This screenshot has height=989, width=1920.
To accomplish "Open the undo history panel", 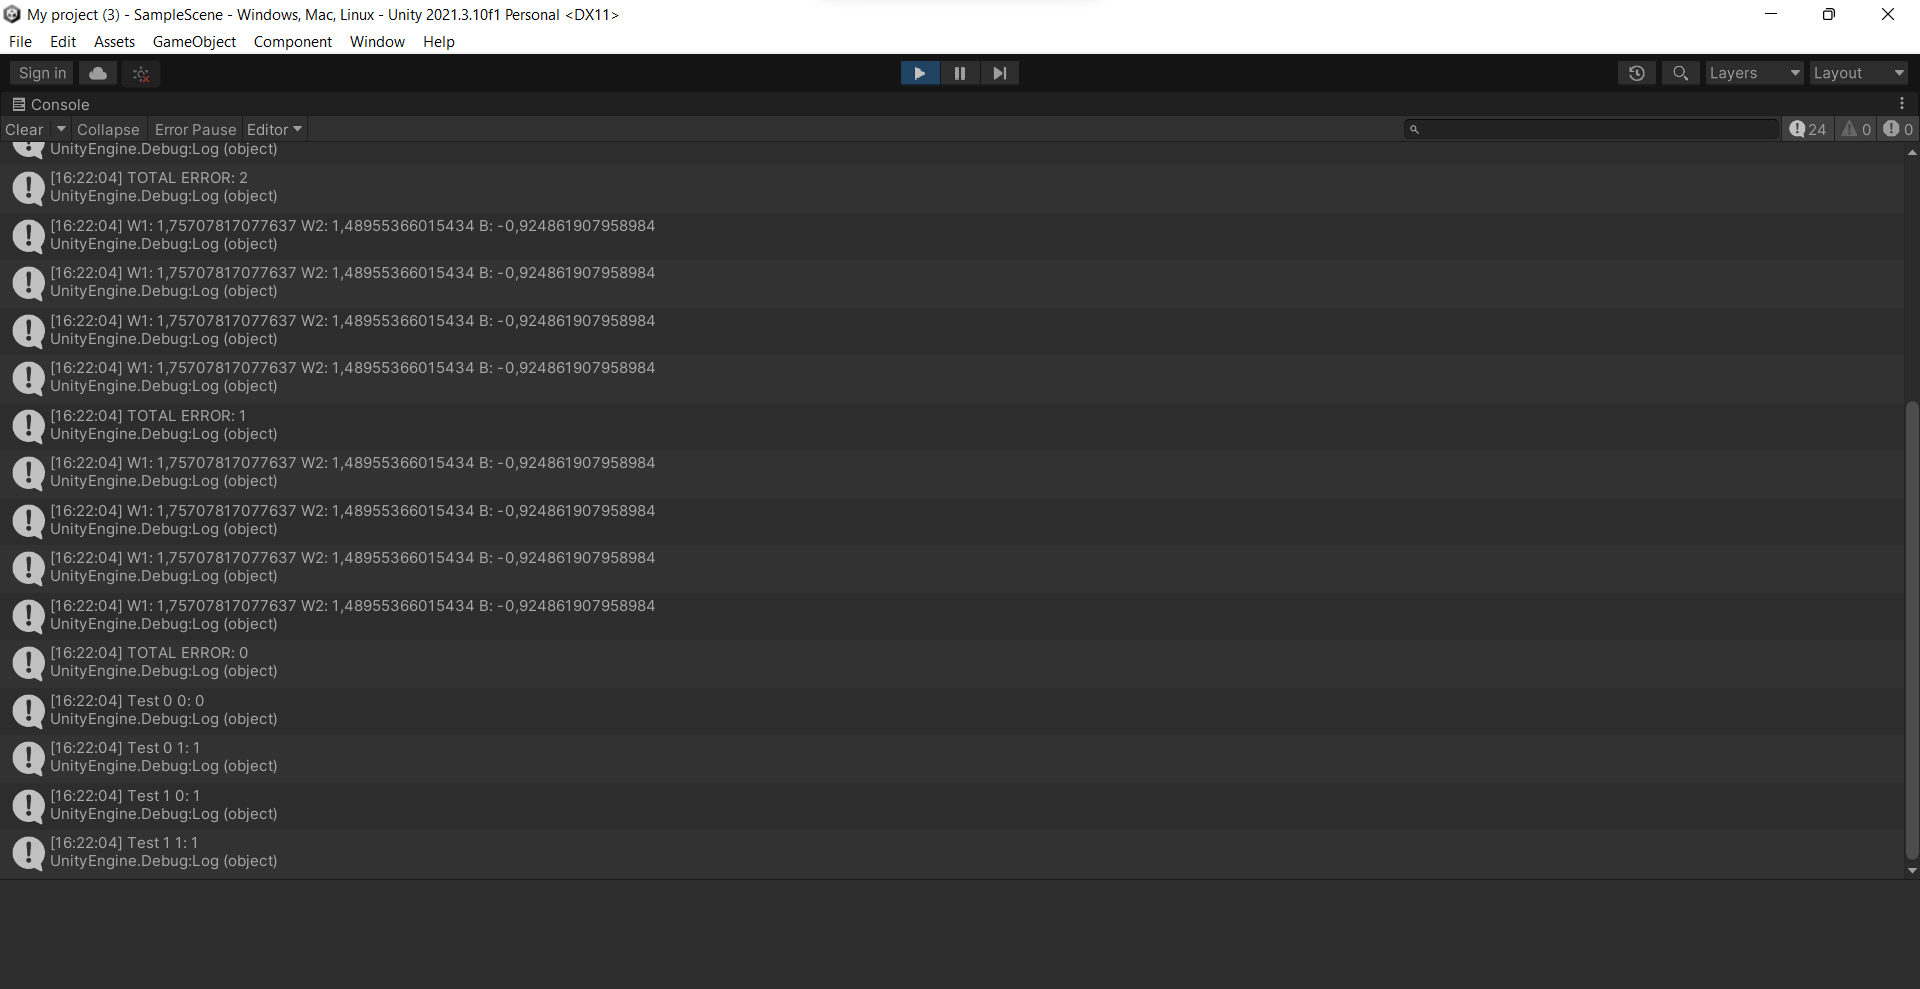I will click(x=1637, y=73).
